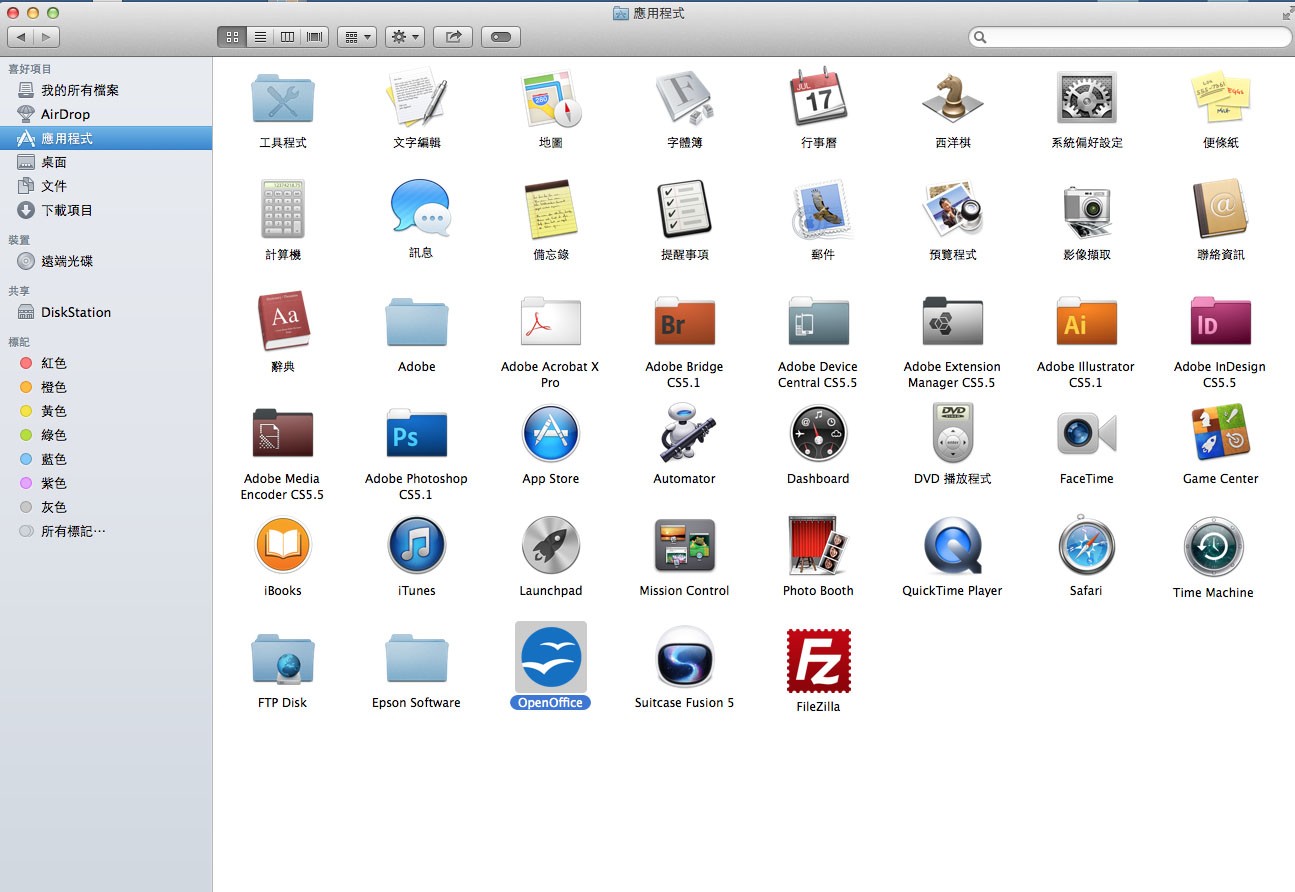Select the 訊息 Messages icon

click(420, 209)
